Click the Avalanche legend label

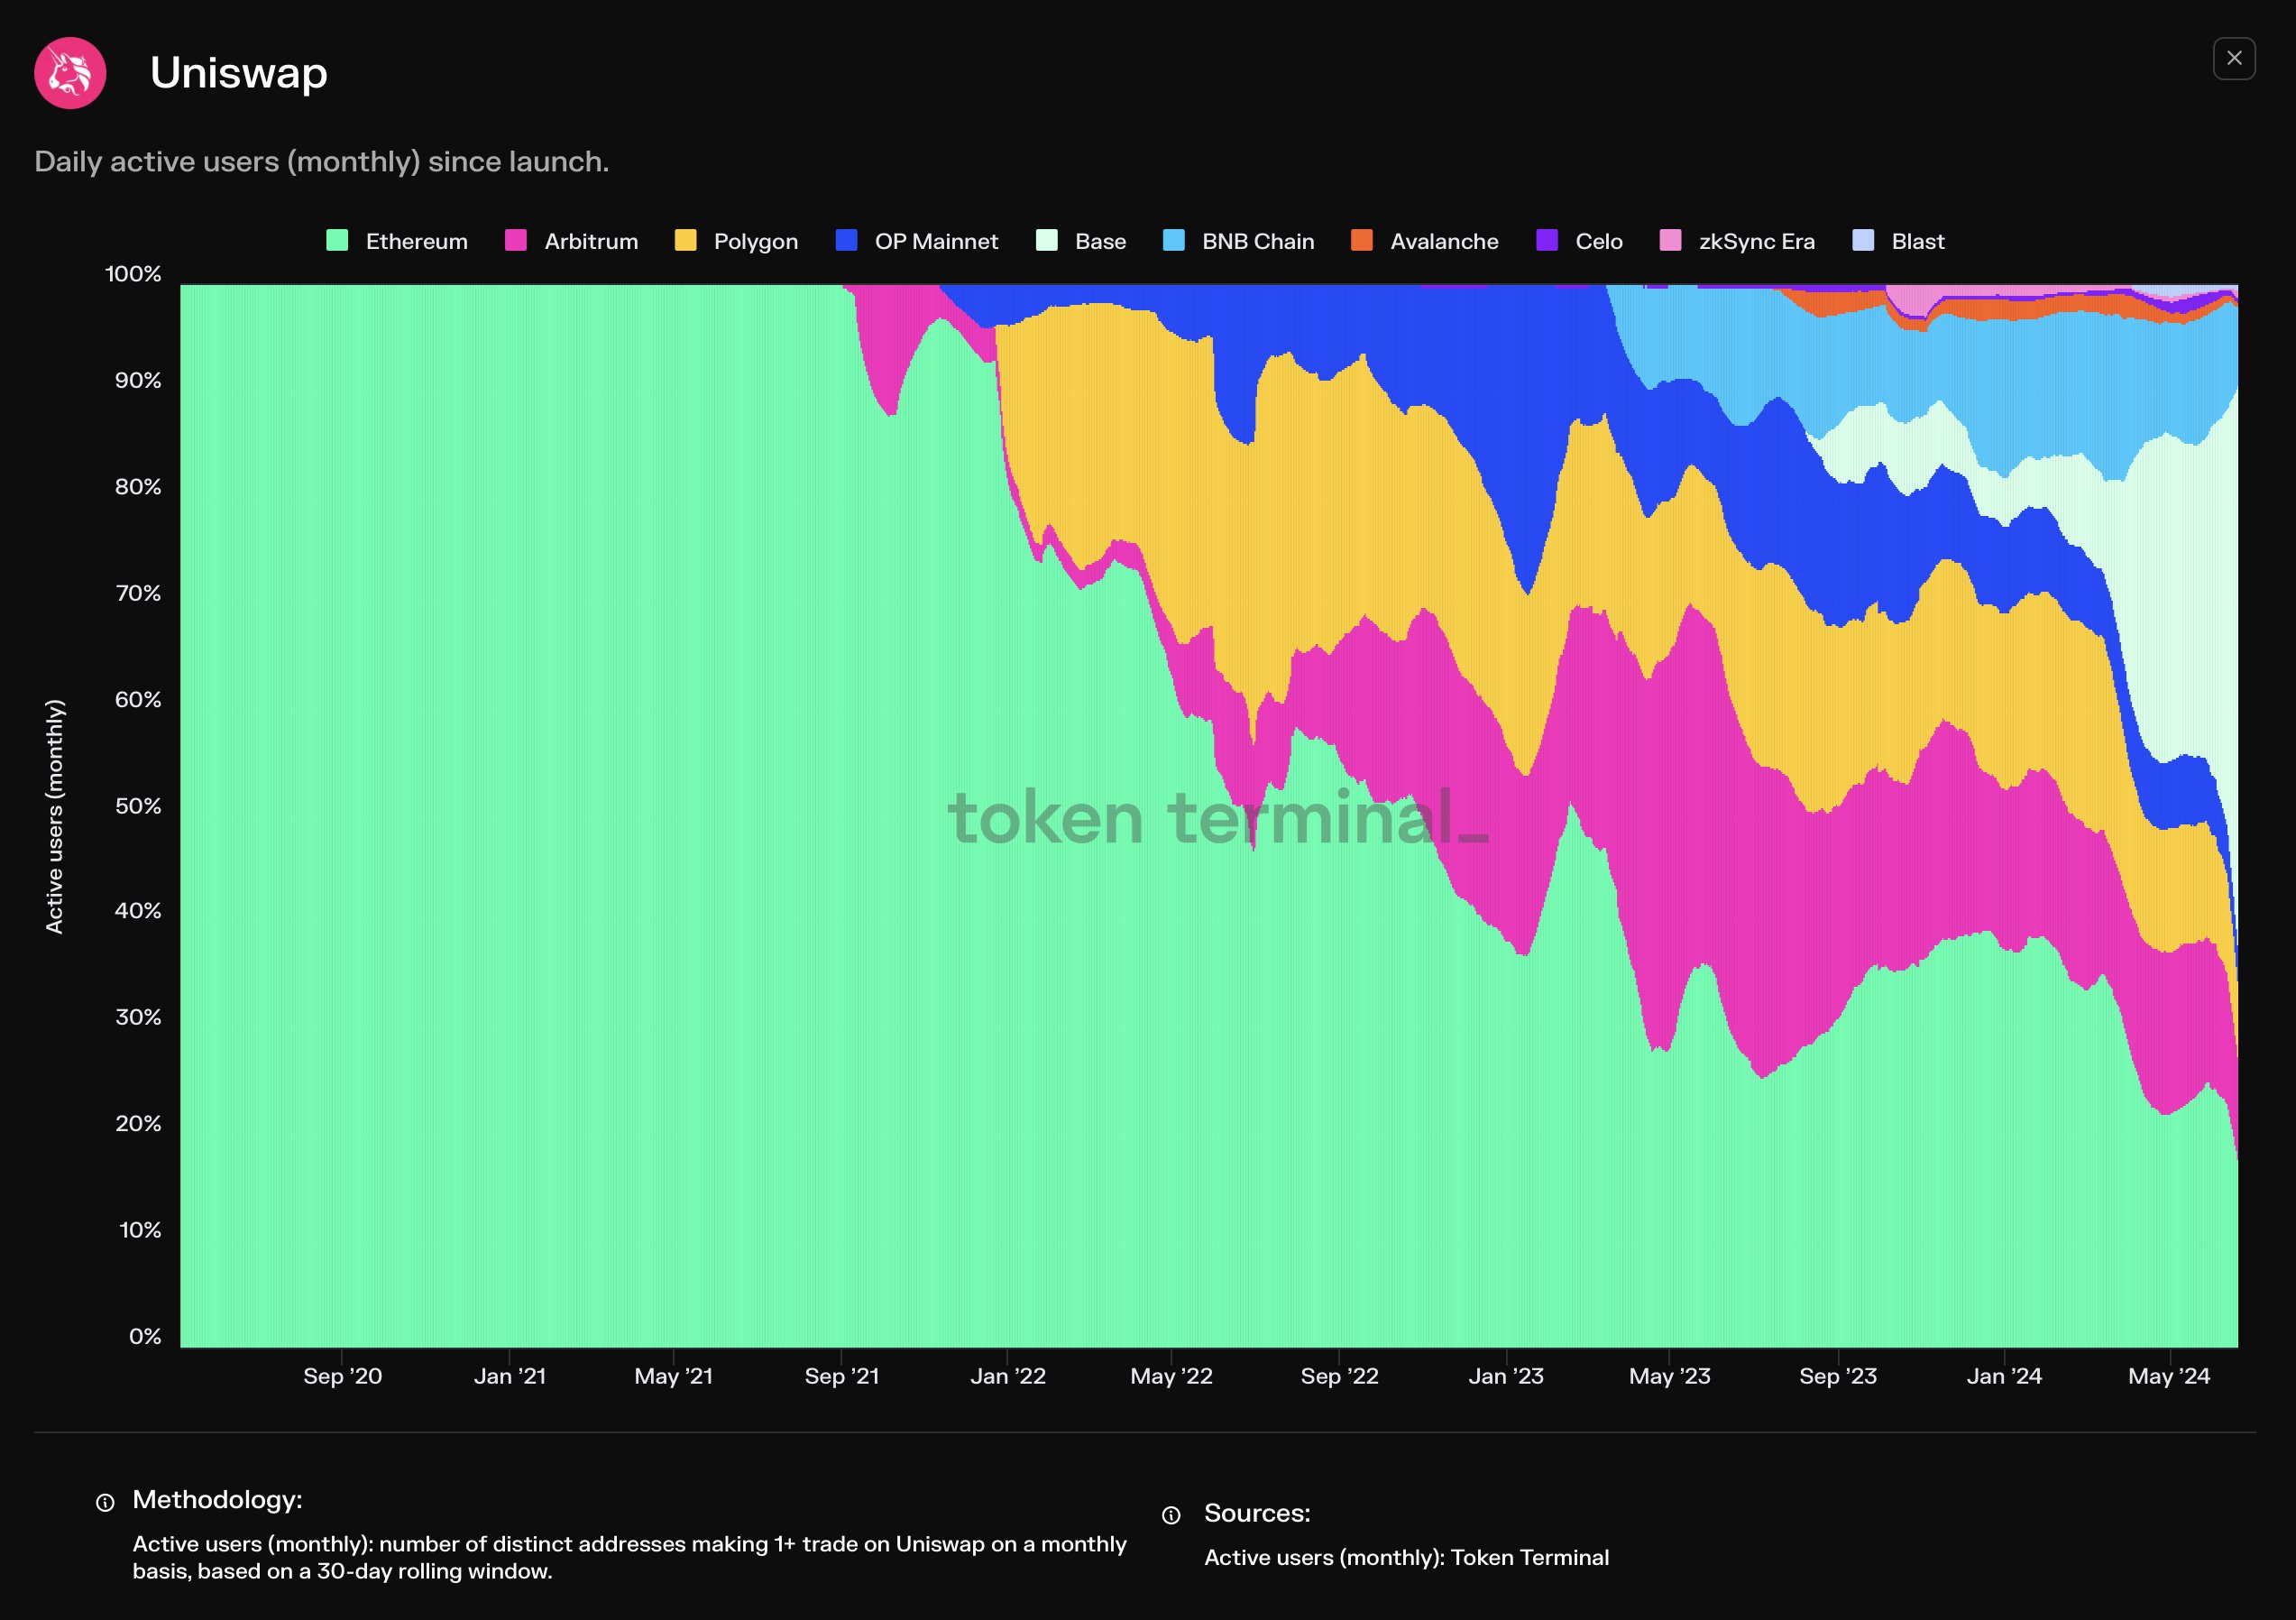click(x=1444, y=242)
